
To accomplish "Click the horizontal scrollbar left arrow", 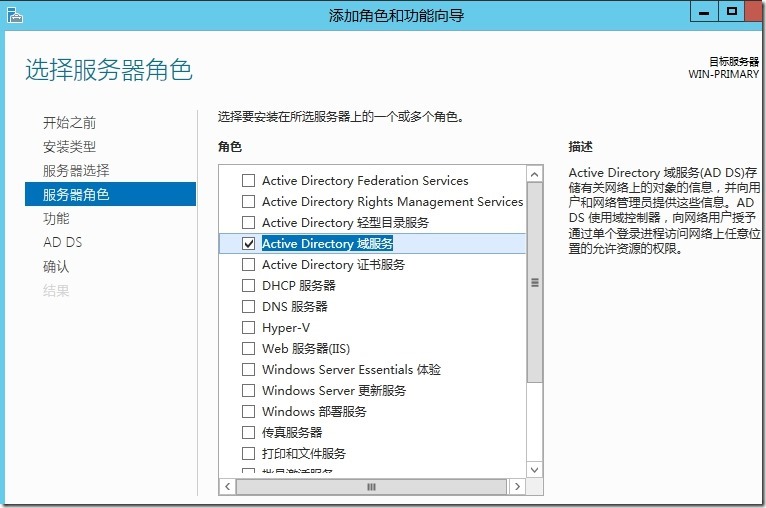I will point(227,487).
